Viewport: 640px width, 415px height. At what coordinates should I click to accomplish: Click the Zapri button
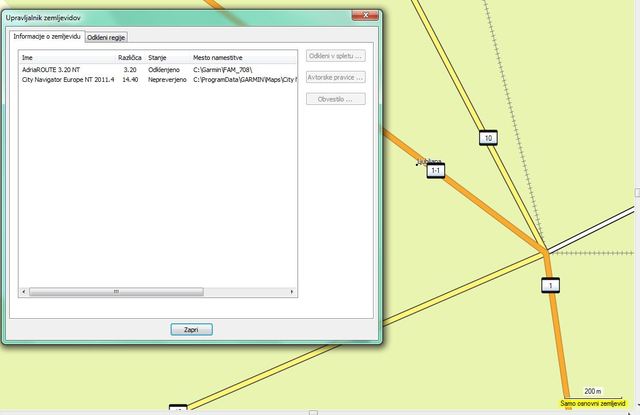click(x=191, y=329)
